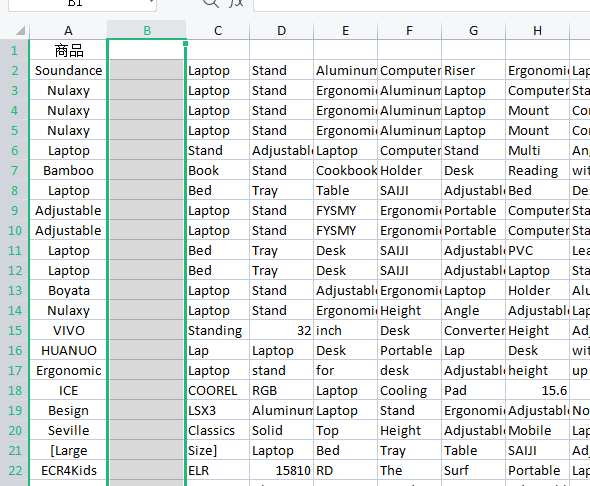Screen dimensions: 590x486
Task: Select the Cookbook cell
Action: [x=345, y=170]
